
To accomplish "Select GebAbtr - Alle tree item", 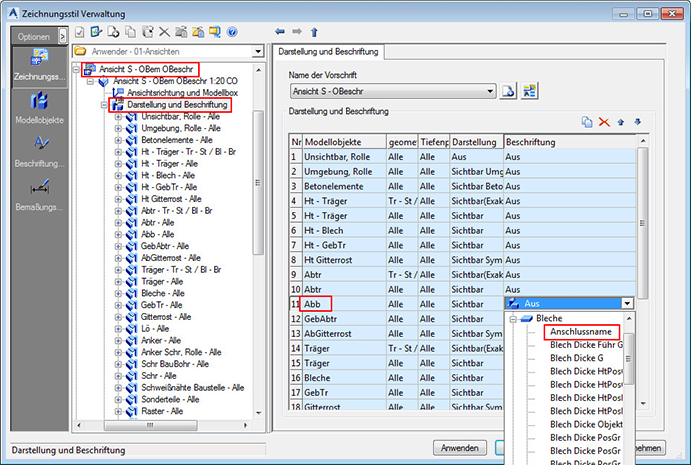I will click(165, 246).
